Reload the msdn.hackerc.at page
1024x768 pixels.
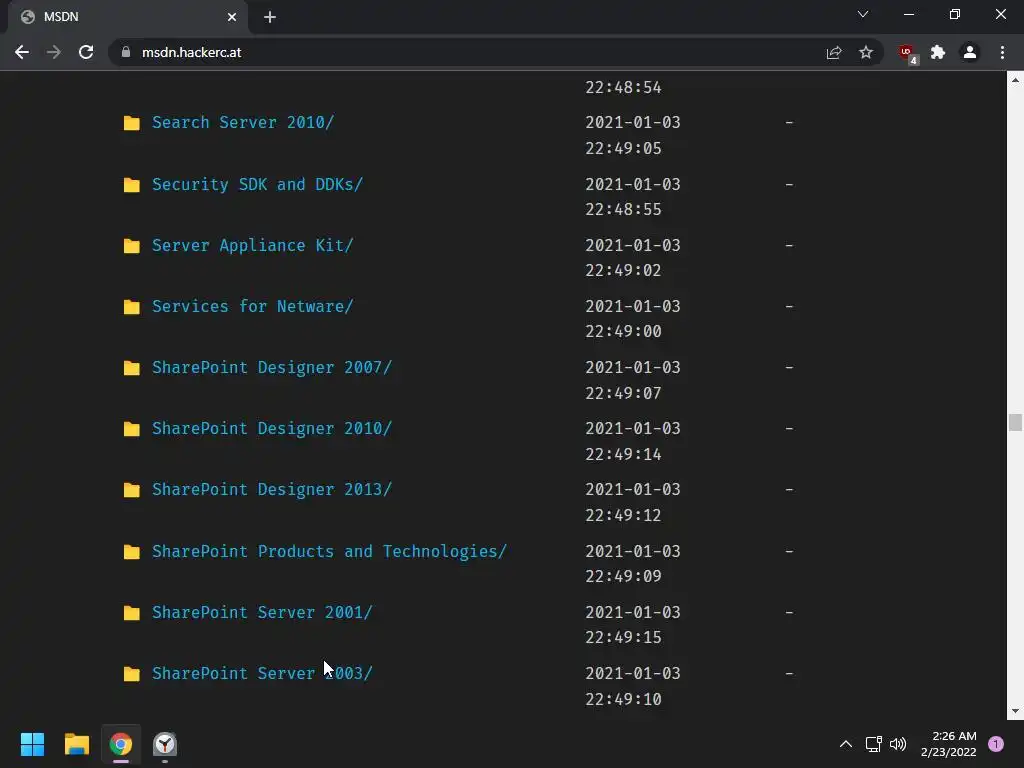click(86, 52)
